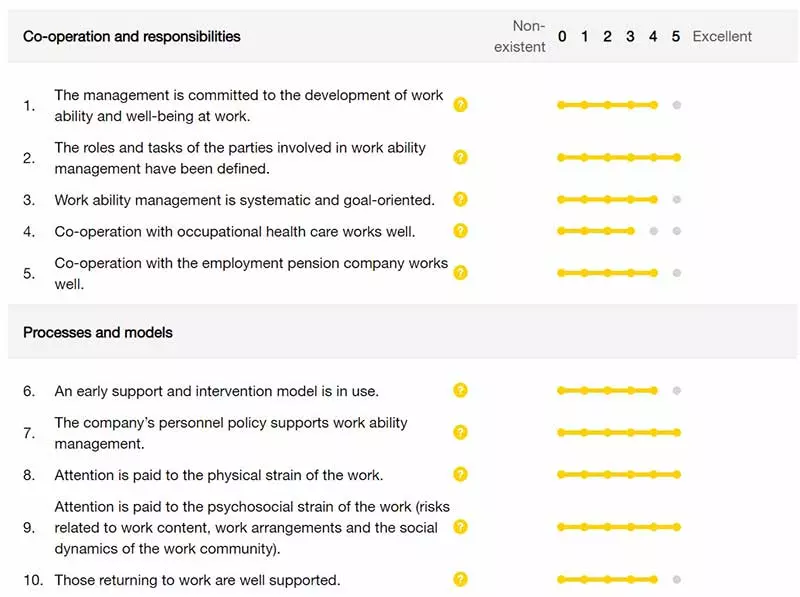Image resolution: width=800 pixels, height=597 pixels.
Task: Click the Co-operation and responsibilities section header
Action: pos(132,37)
